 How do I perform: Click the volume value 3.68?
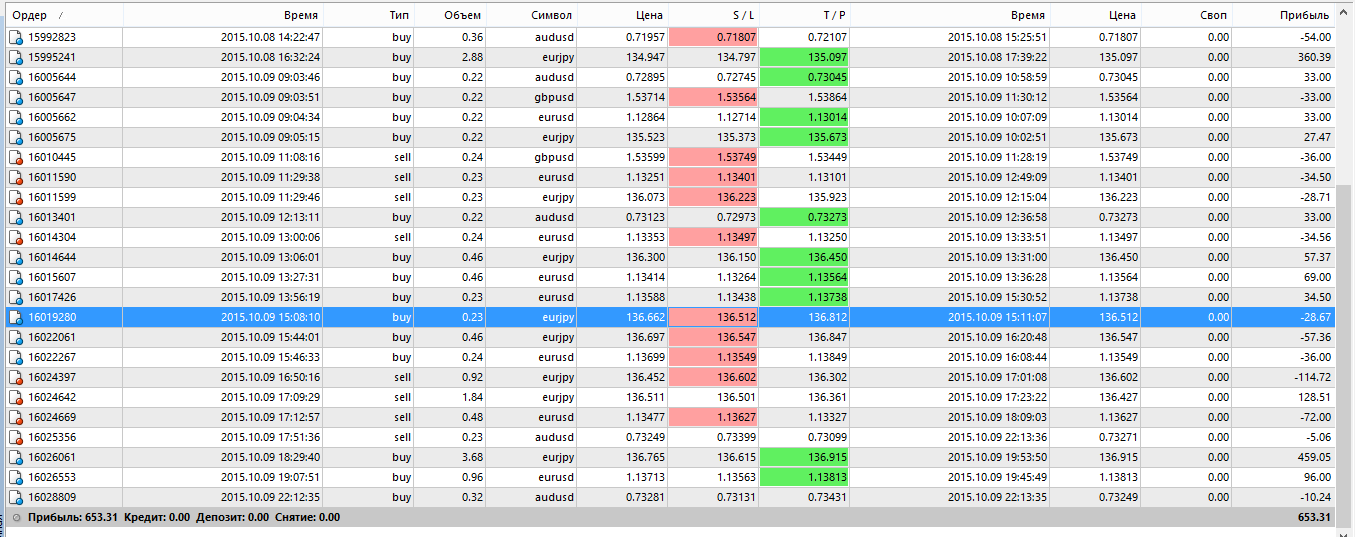click(473, 457)
